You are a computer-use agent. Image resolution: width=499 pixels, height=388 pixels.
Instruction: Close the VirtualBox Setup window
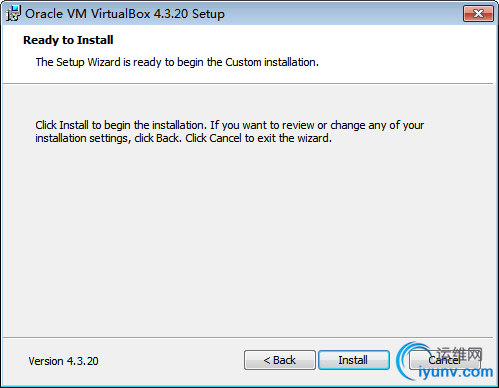coord(478,14)
